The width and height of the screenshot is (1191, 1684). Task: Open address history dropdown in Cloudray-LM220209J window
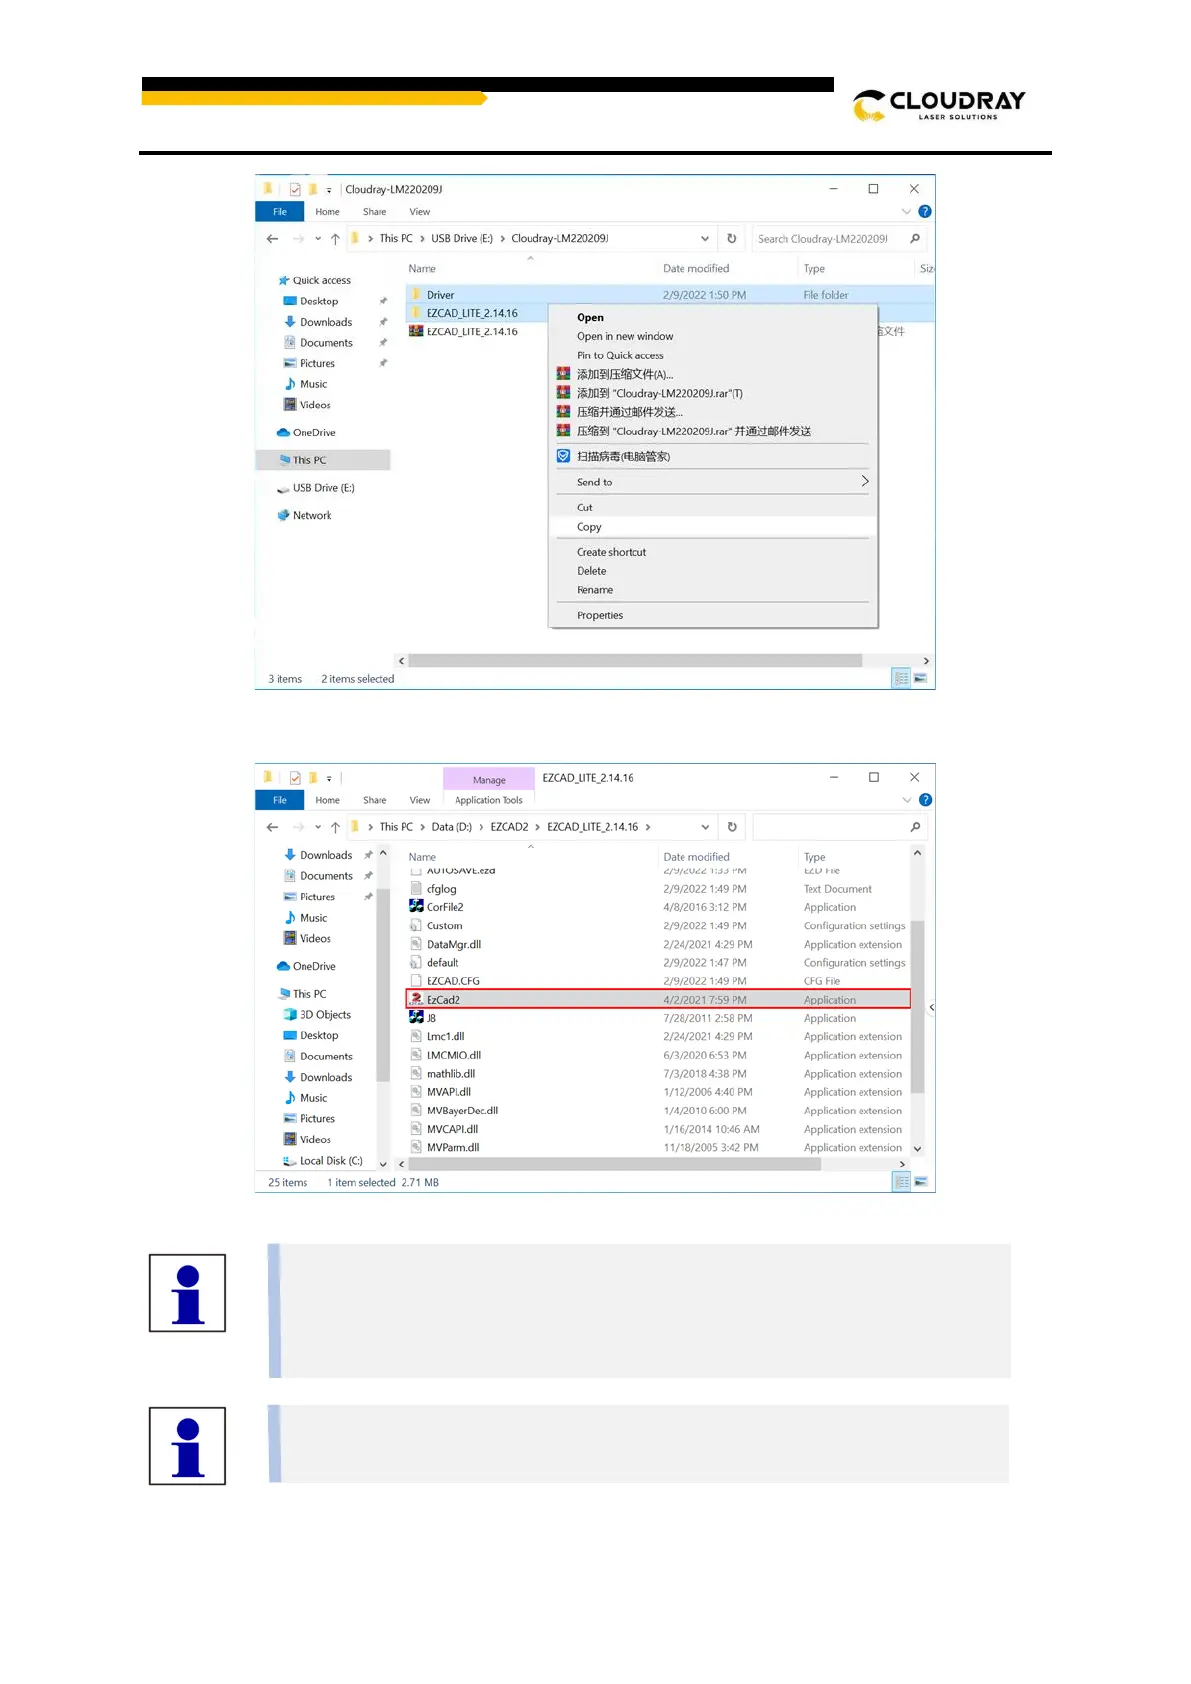(x=705, y=239)
